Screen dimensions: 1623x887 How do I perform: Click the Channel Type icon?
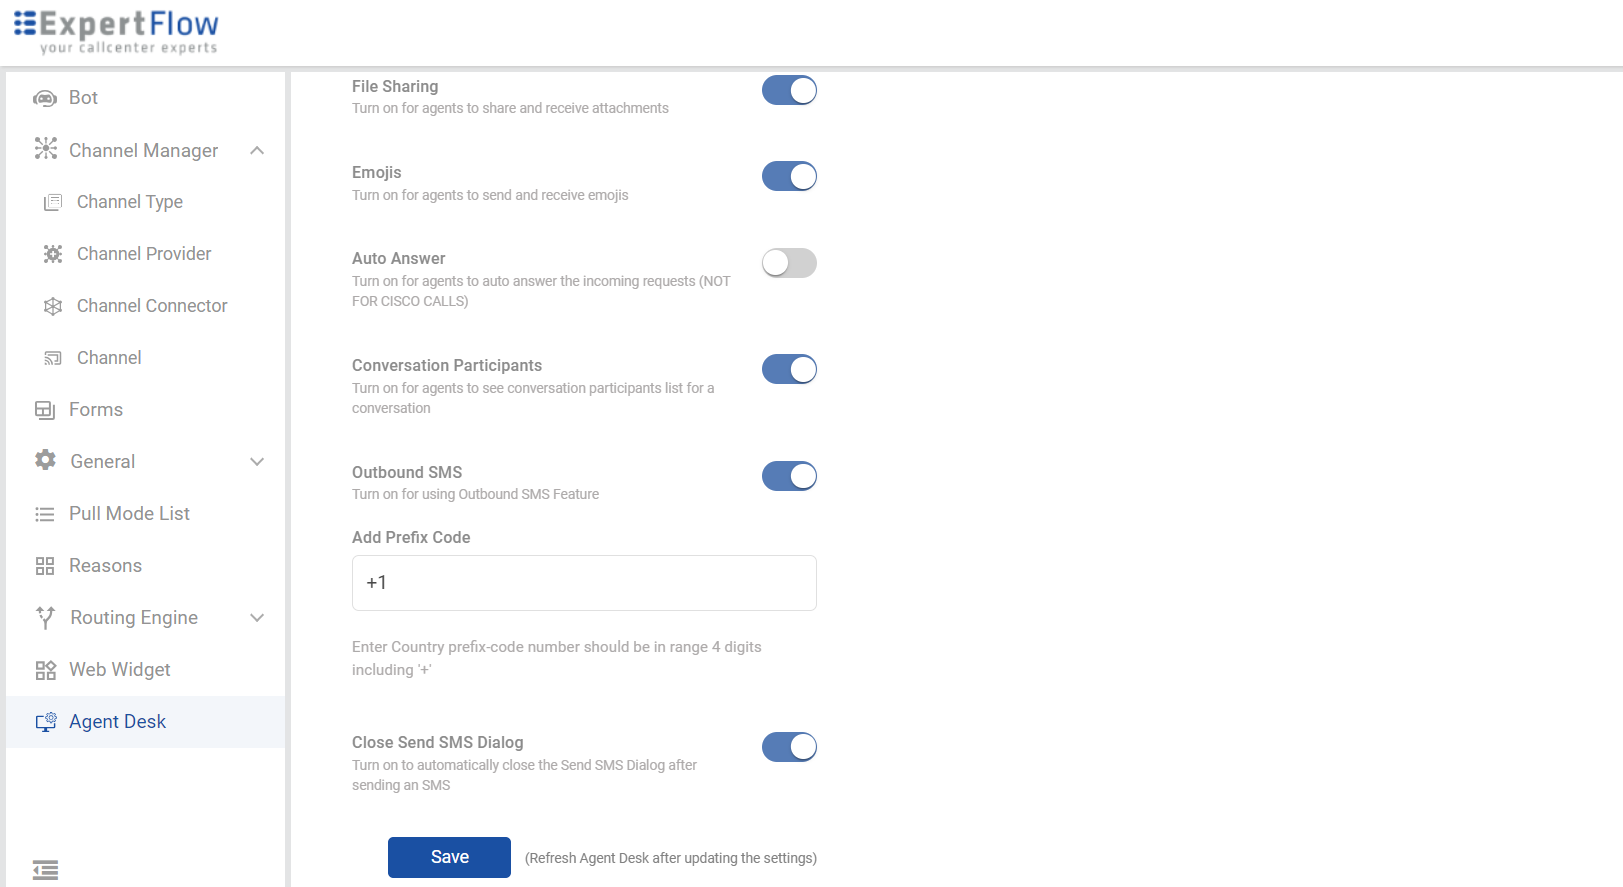tap(53, 201)
